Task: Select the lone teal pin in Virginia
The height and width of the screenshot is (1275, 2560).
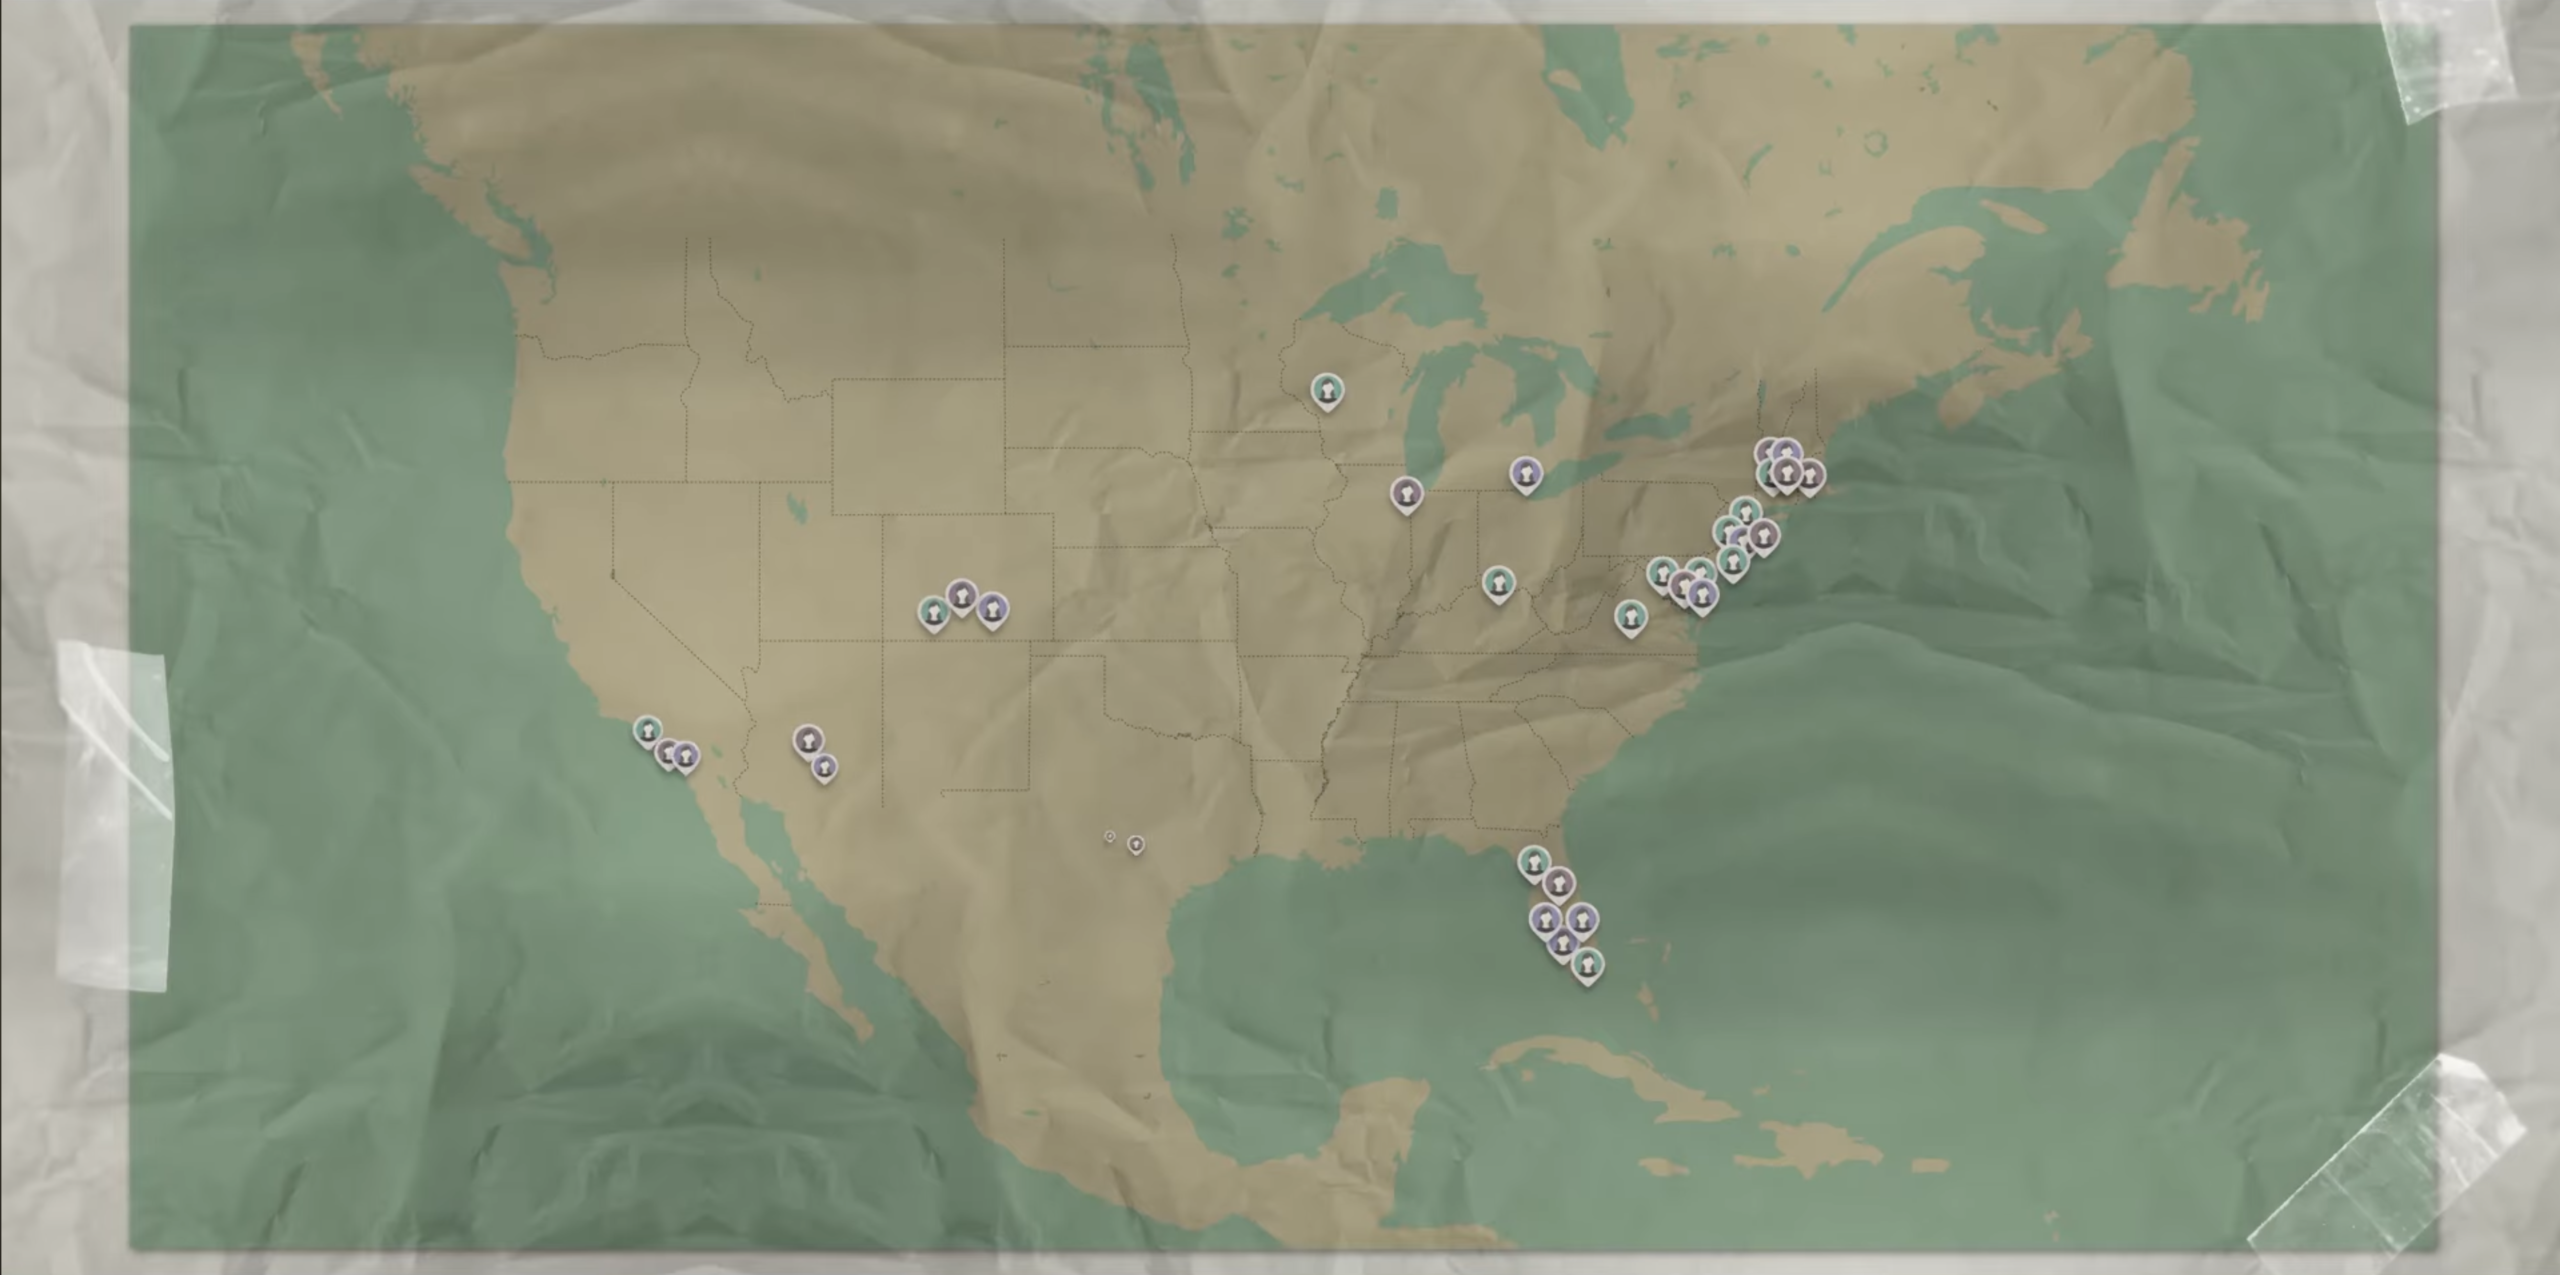Action: (x=1630, y=615)
